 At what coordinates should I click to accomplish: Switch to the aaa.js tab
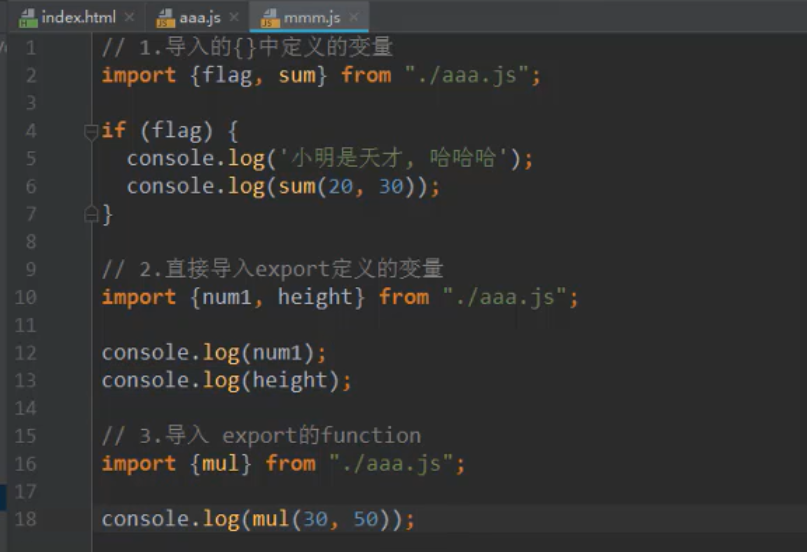(x=200, y=17)
